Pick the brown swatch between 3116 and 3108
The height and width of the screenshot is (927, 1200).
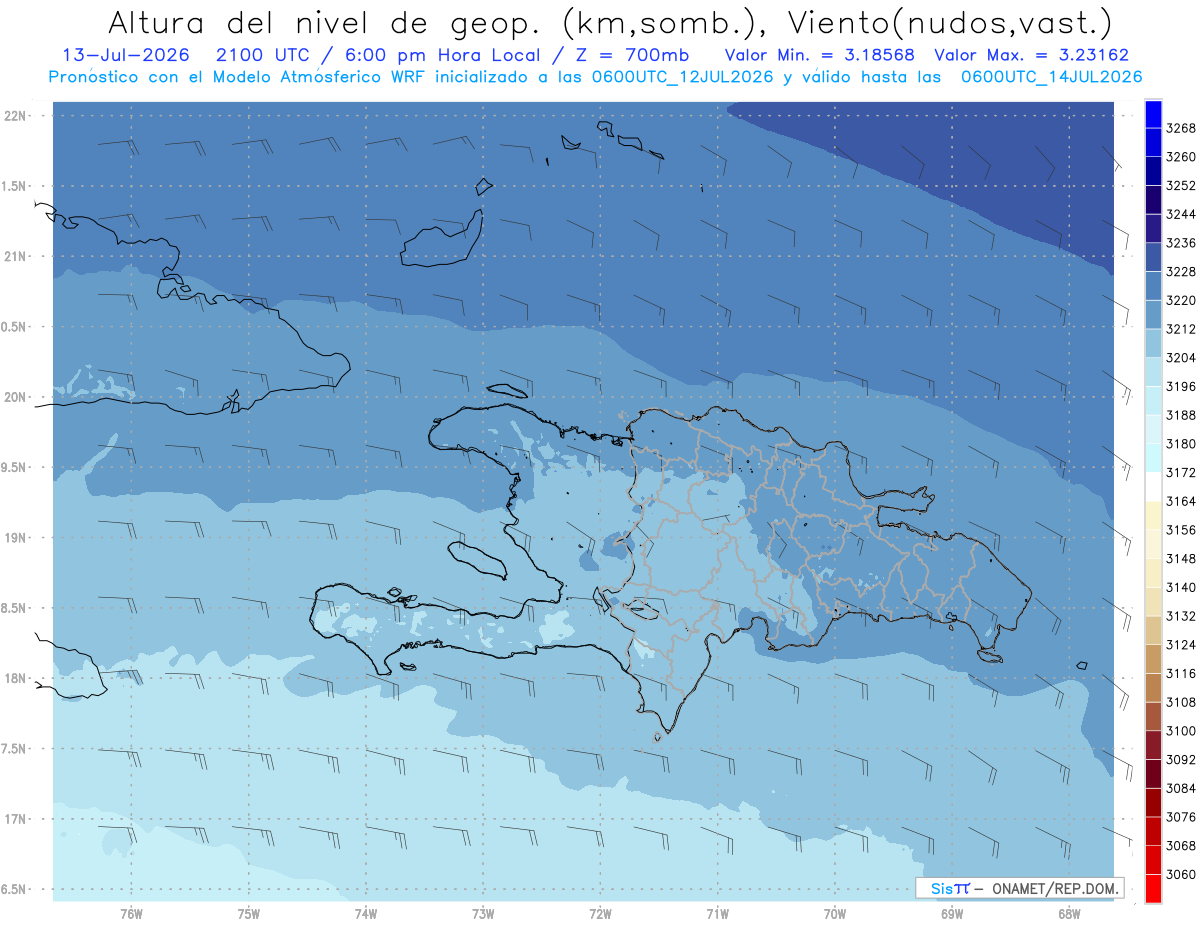coord(1153,687)
